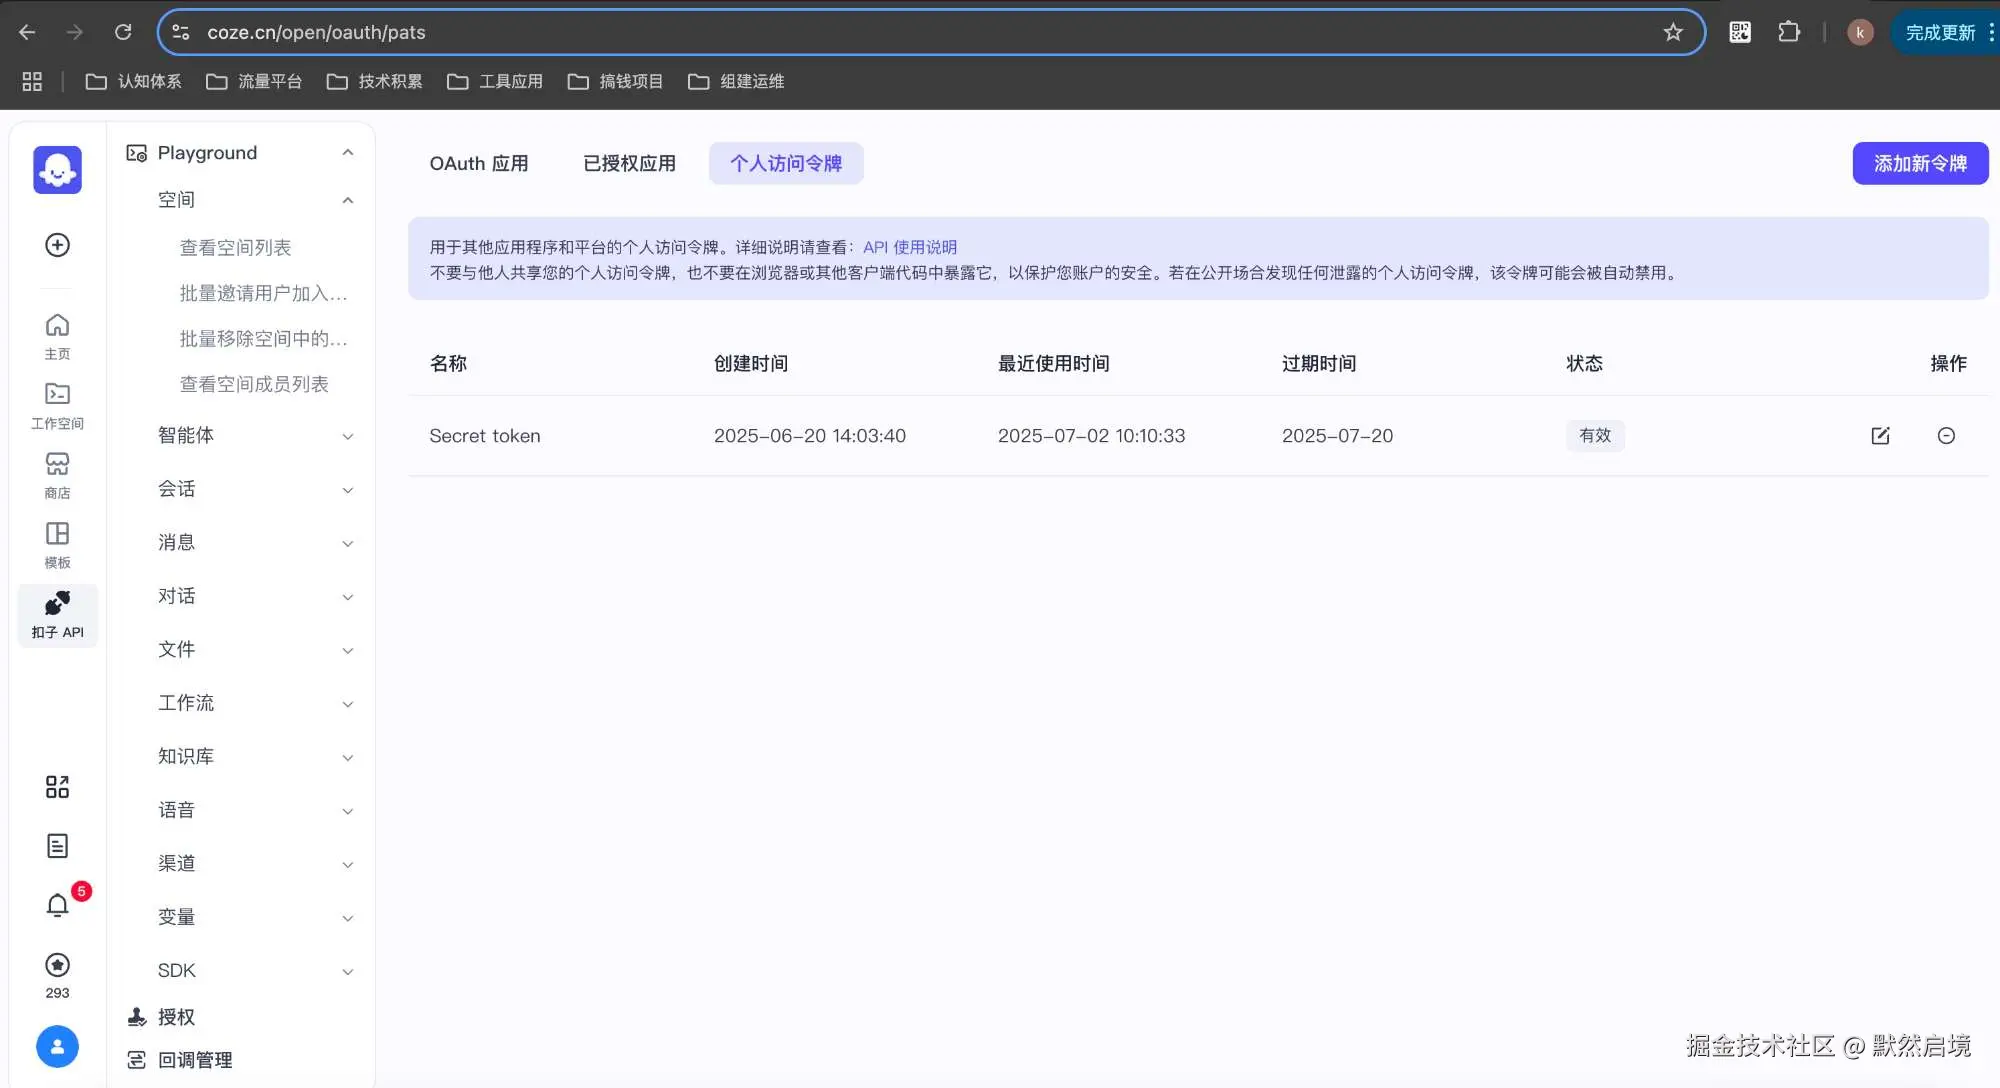Click the plus icon to create new
This screenshot has width=2000, height=1088.
(x=57, y=245)
